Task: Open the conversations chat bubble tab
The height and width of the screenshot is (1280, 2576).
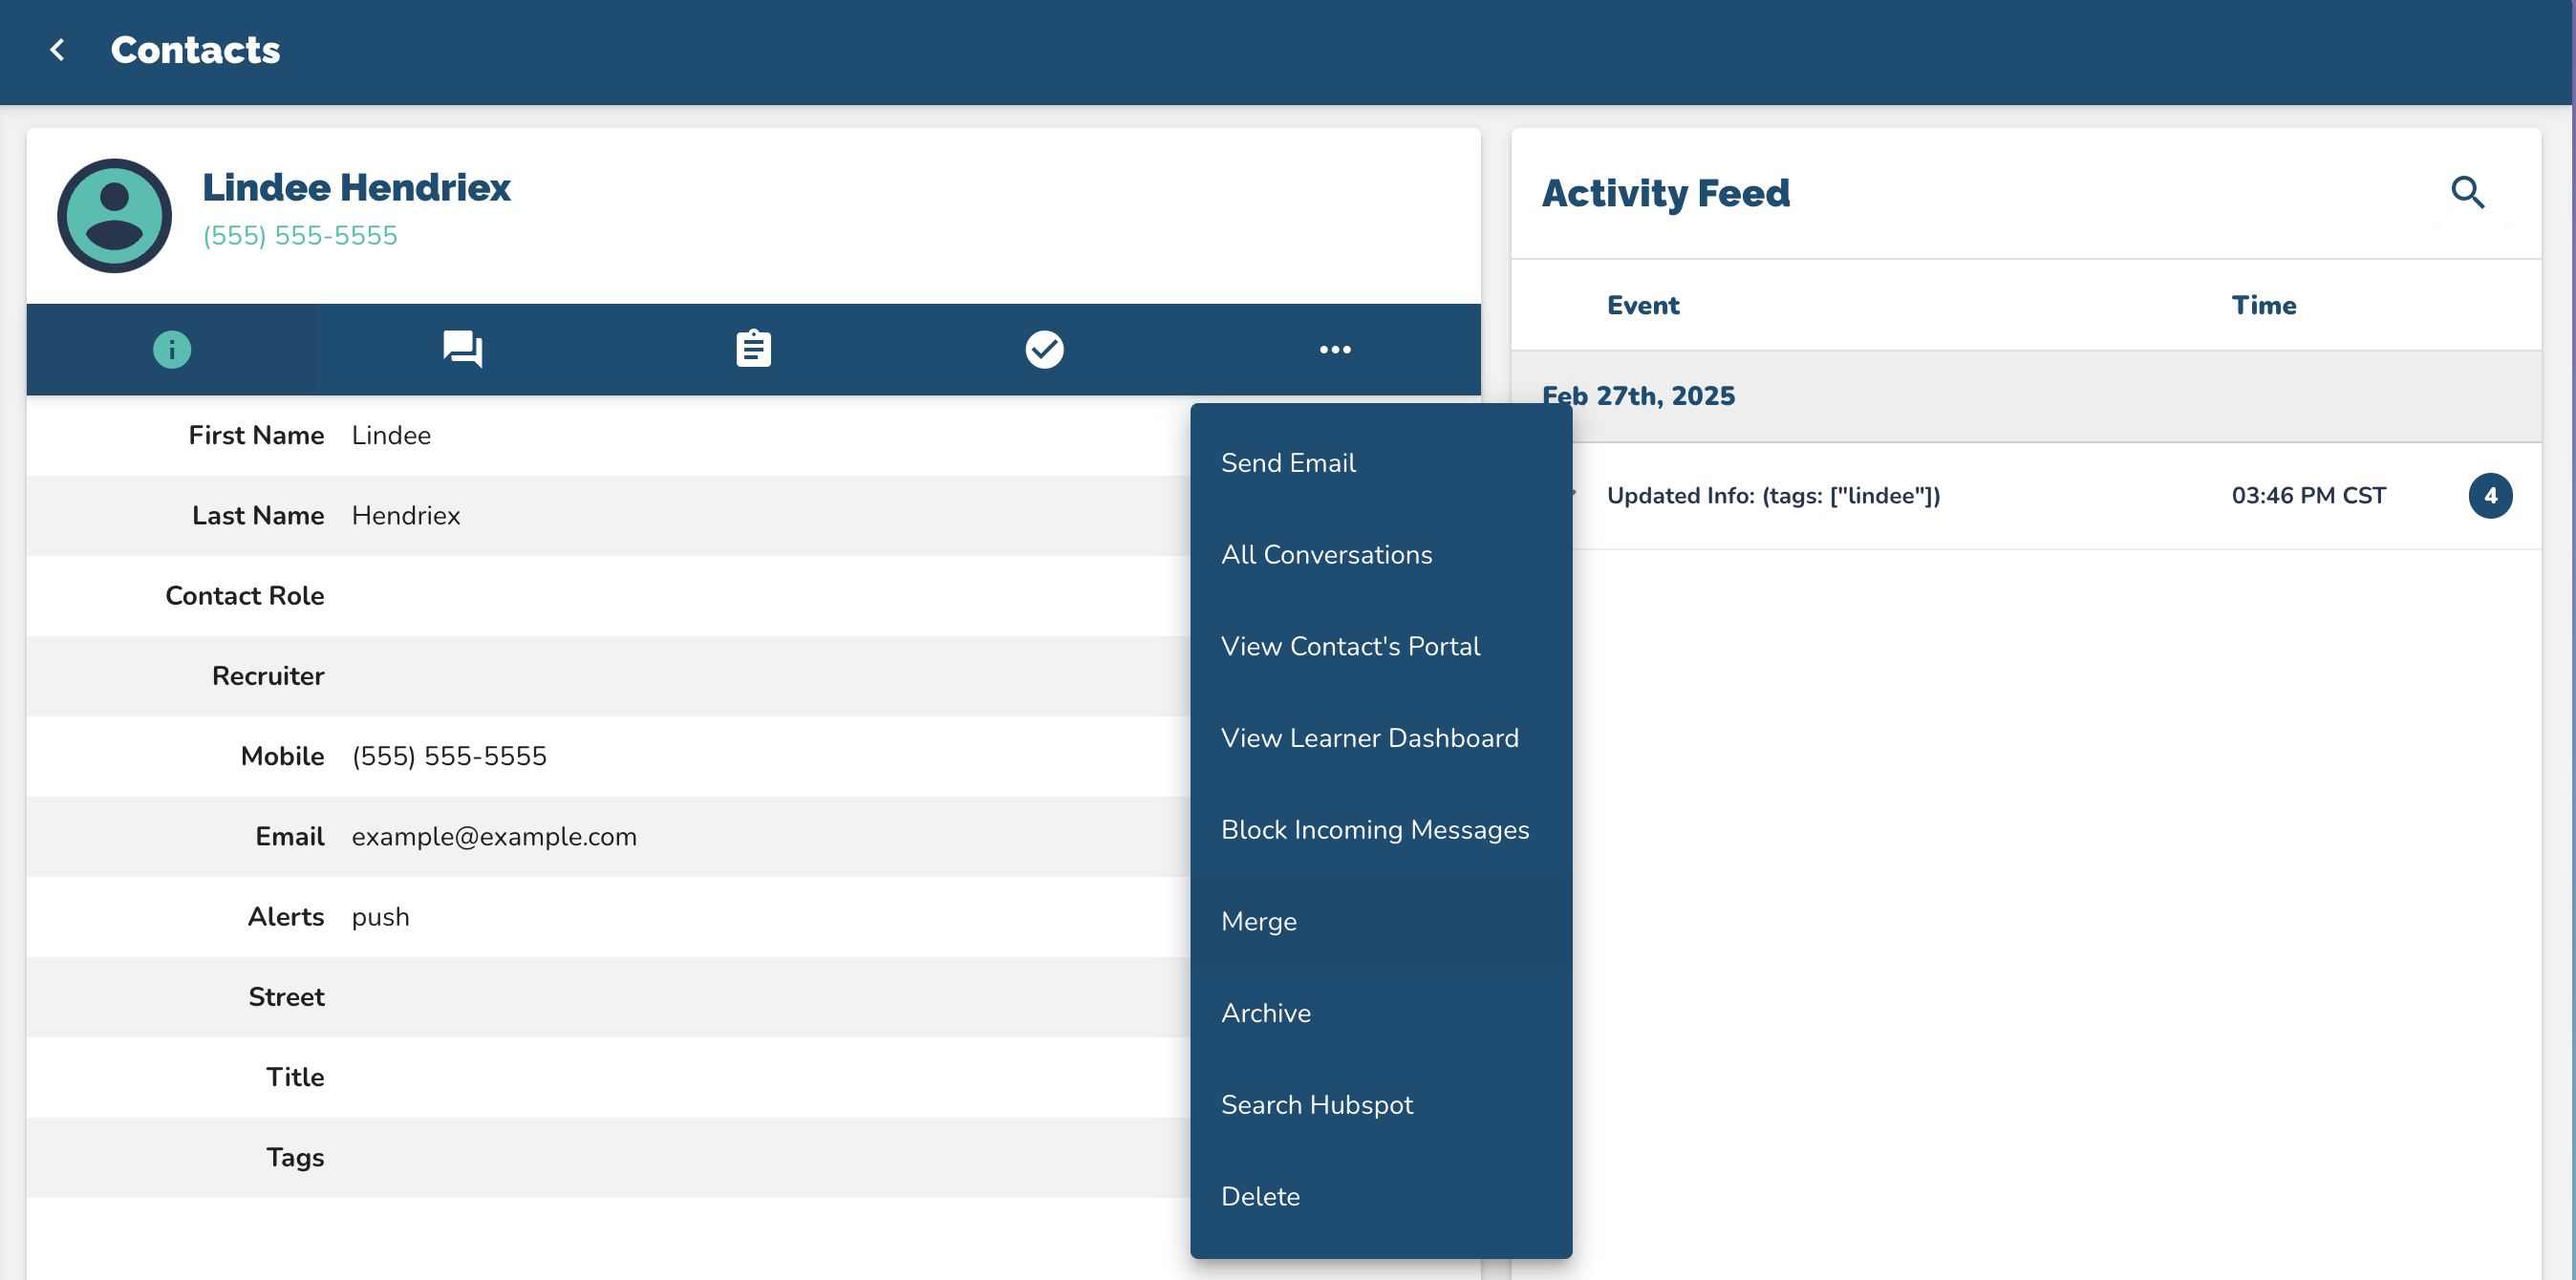Action: point(462,349)
